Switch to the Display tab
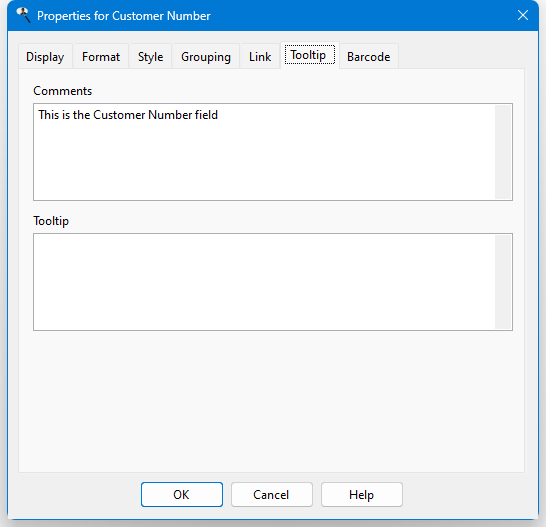The image size is (546, 527). 45,56
